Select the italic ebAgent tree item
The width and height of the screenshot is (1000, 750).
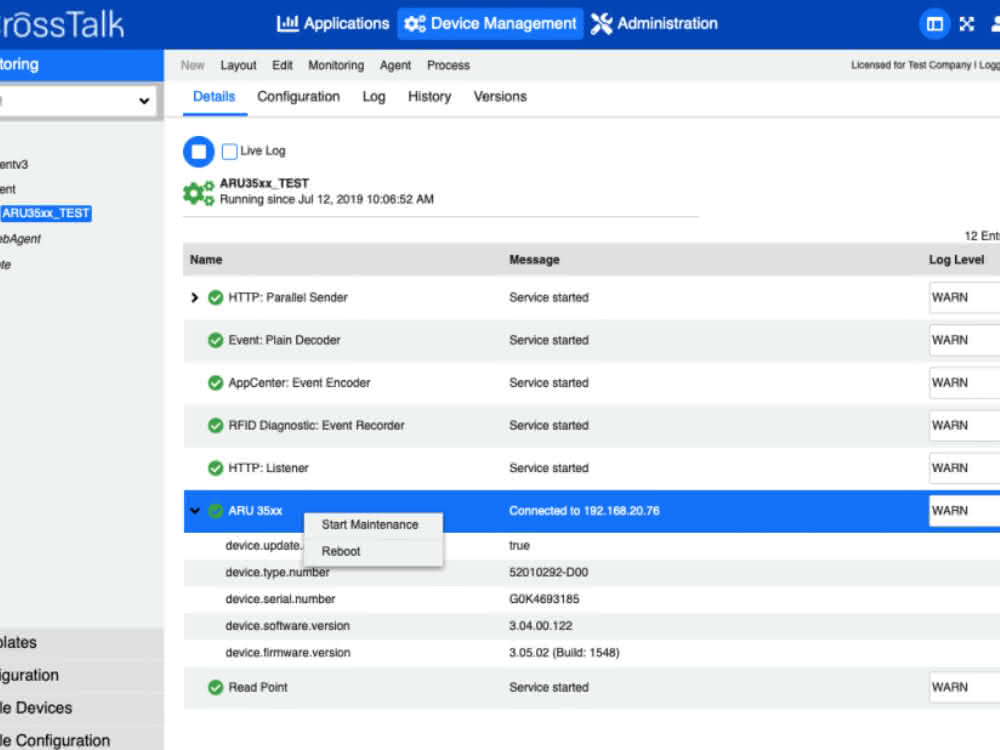20,239
